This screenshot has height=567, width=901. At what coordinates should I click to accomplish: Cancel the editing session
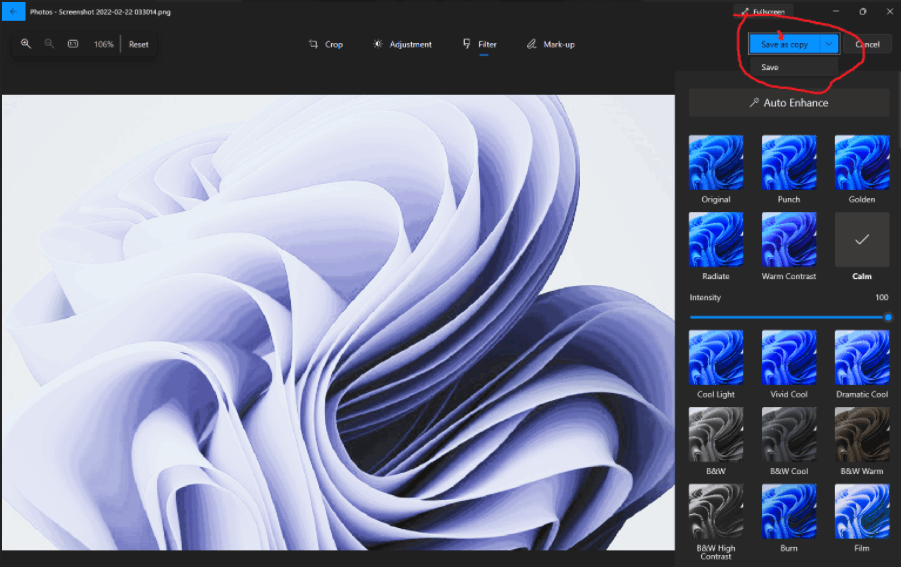point(867,44)
